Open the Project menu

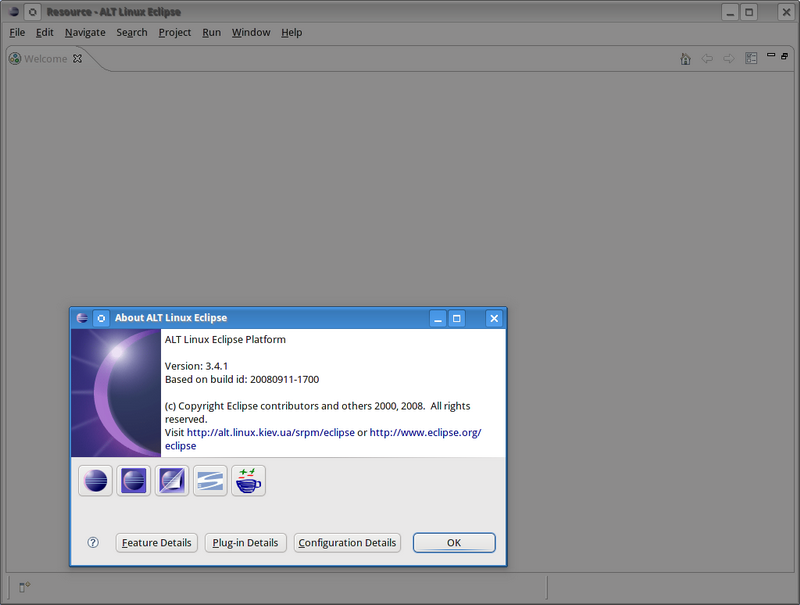pos(174,32)
